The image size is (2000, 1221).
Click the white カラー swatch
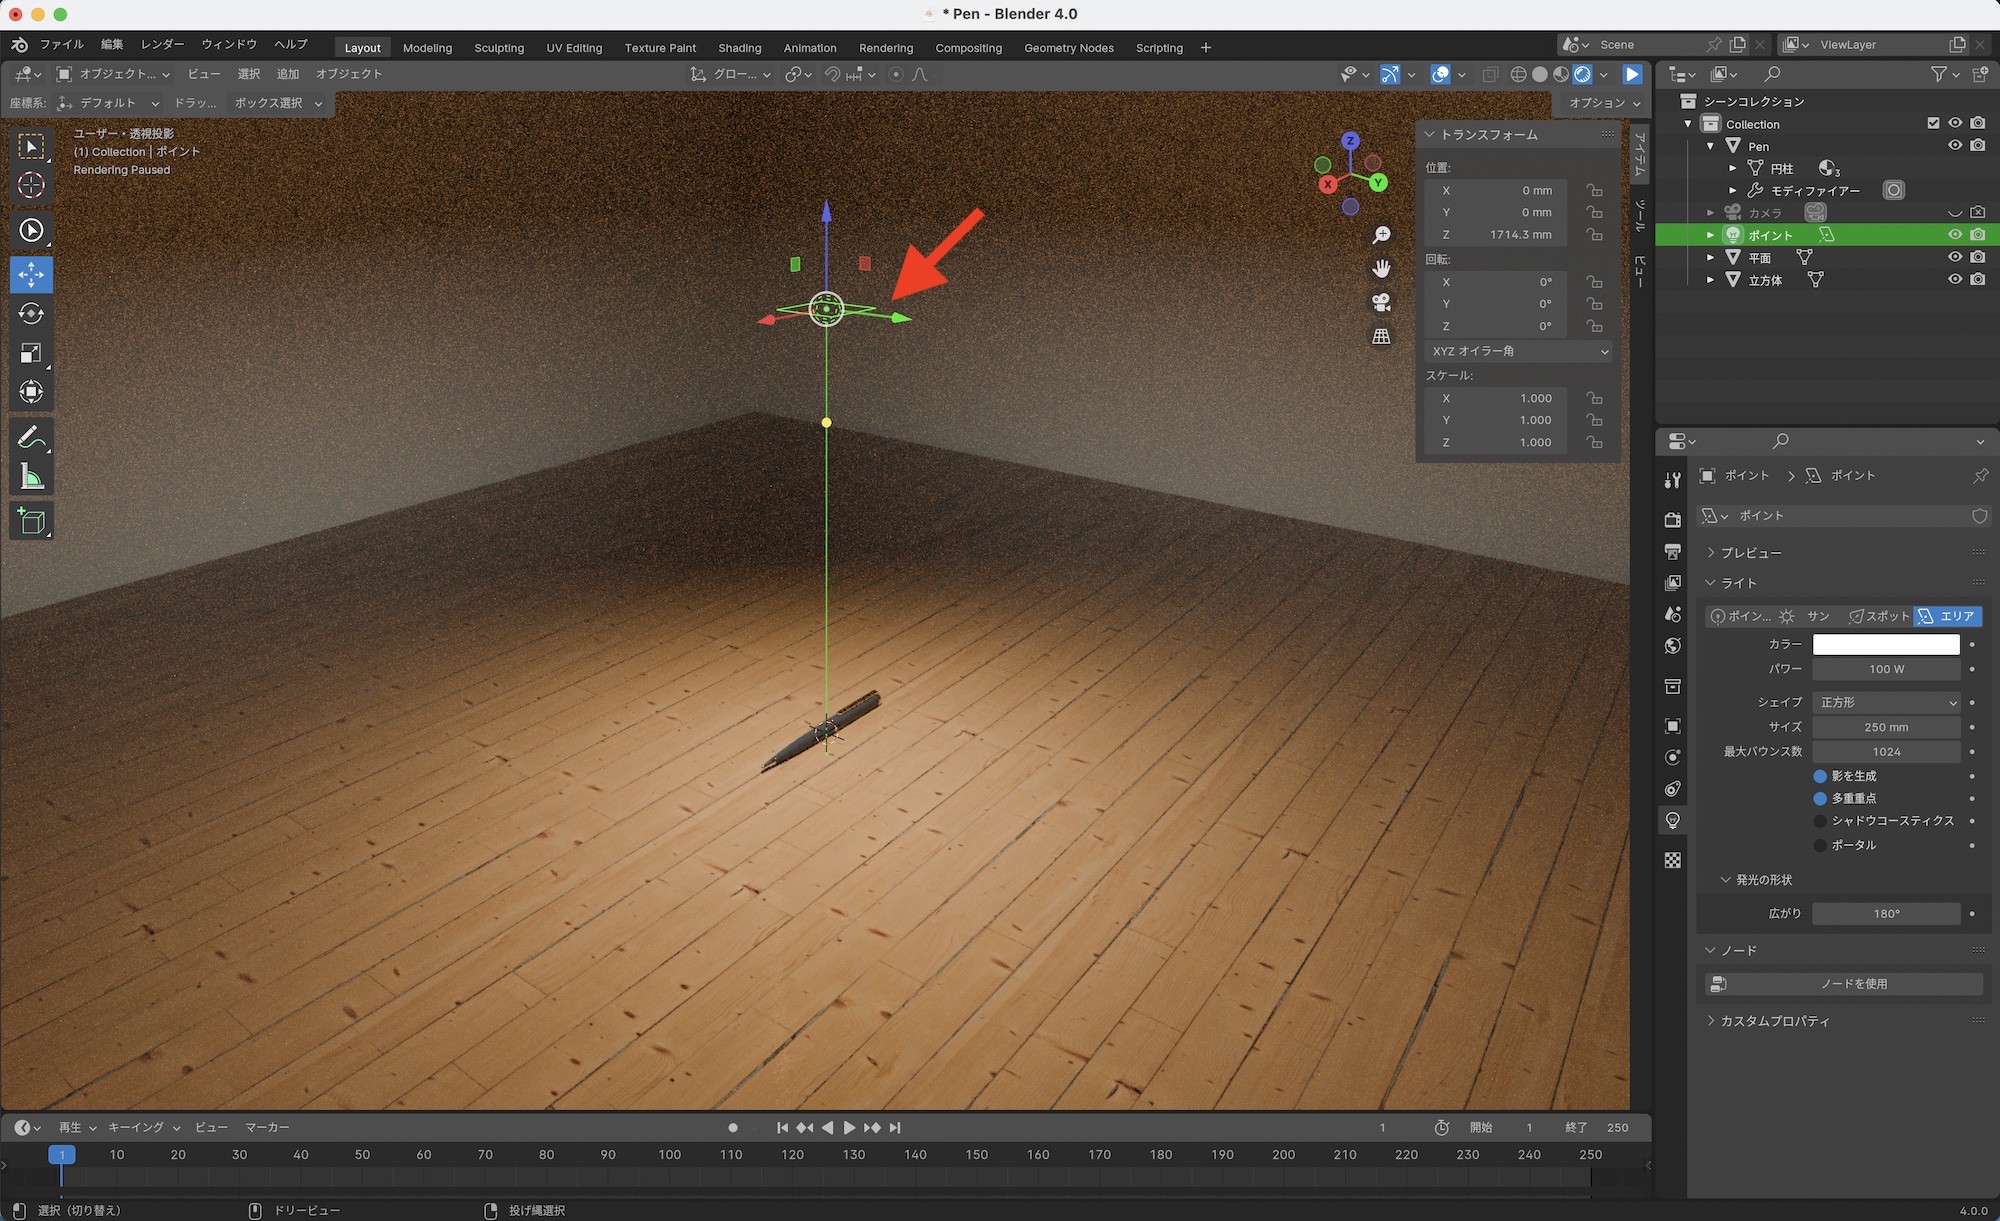(x=1886, y=645)
